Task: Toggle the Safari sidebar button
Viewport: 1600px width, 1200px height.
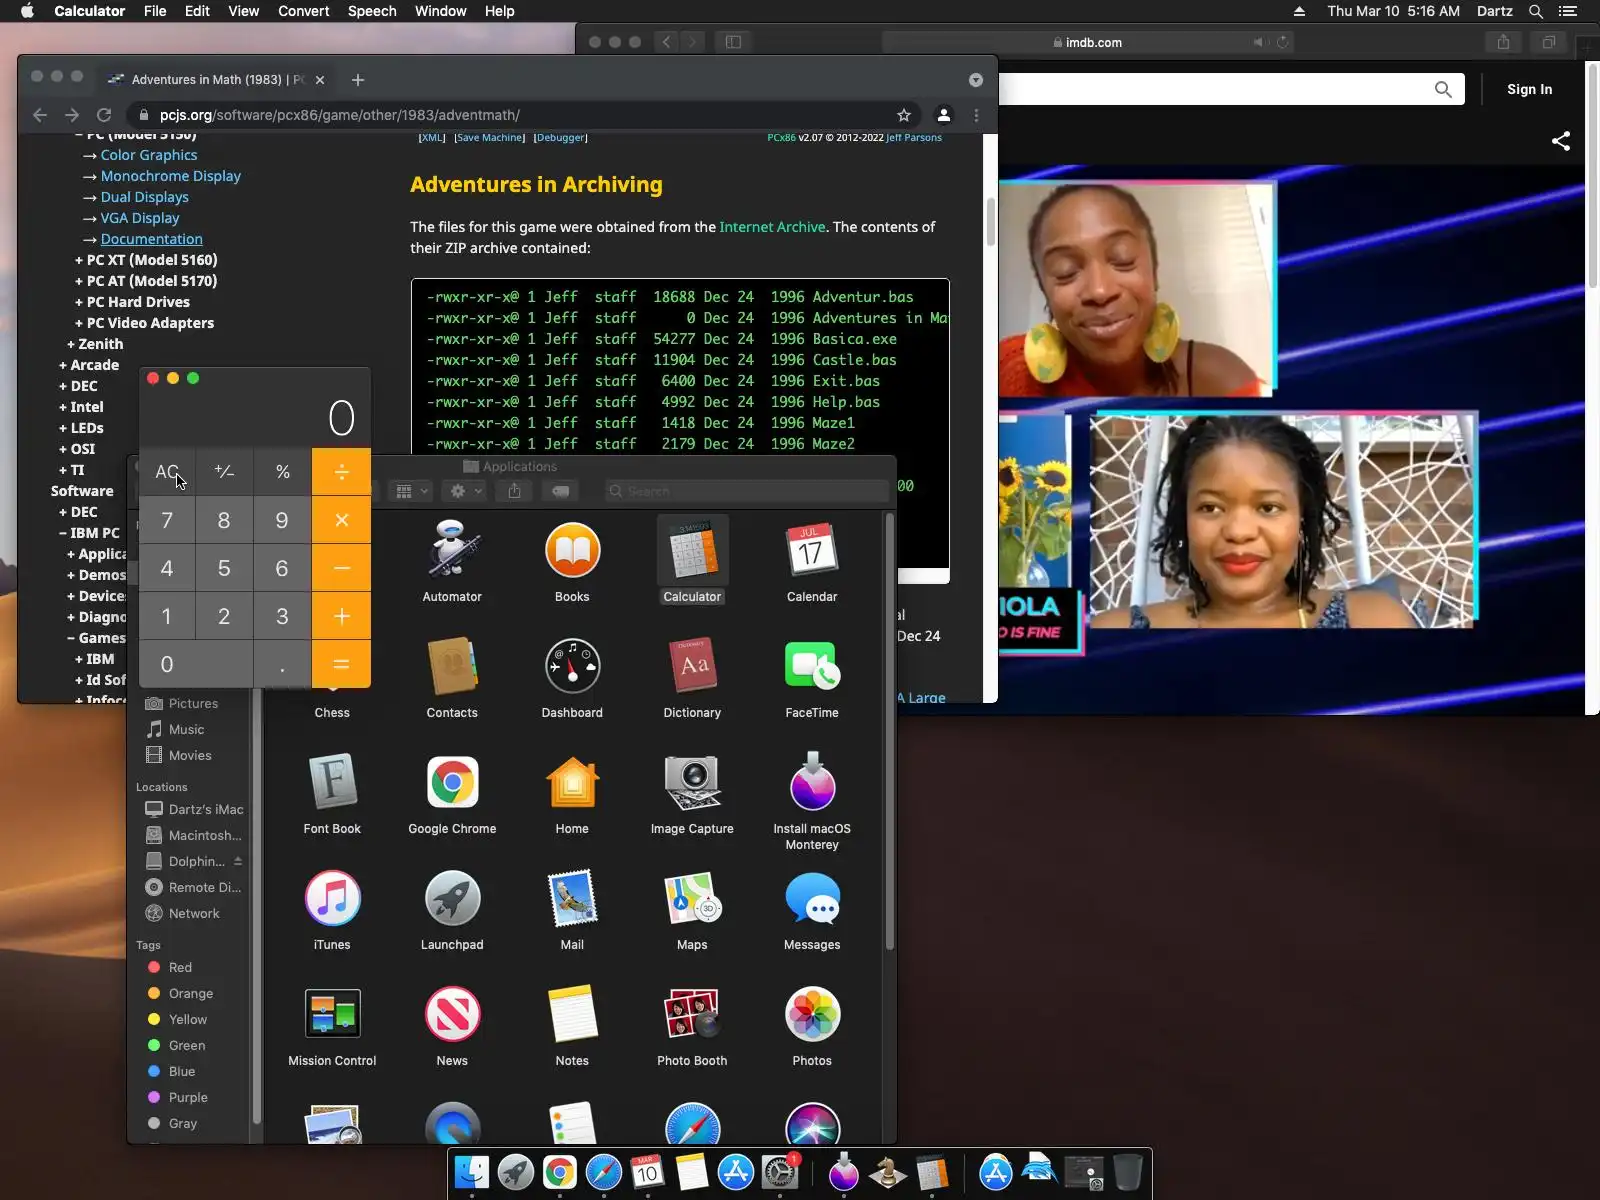Action: click(x=733, y=42)
